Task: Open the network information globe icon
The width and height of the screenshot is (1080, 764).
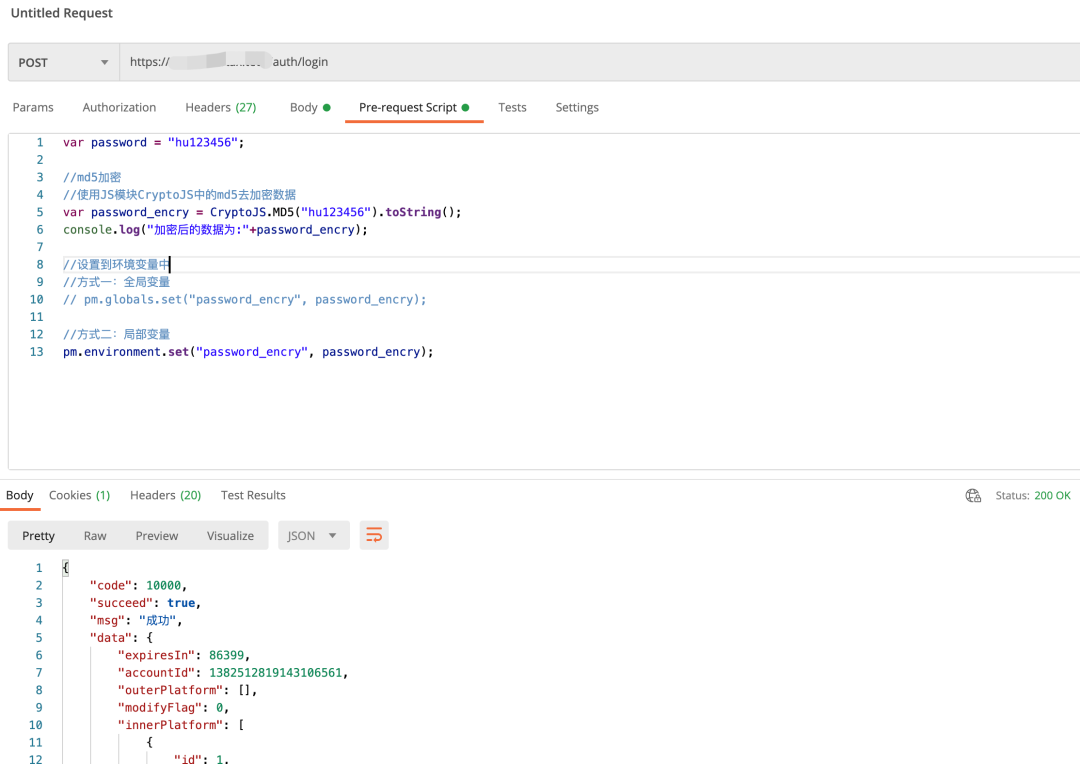Action: point(973,496)
